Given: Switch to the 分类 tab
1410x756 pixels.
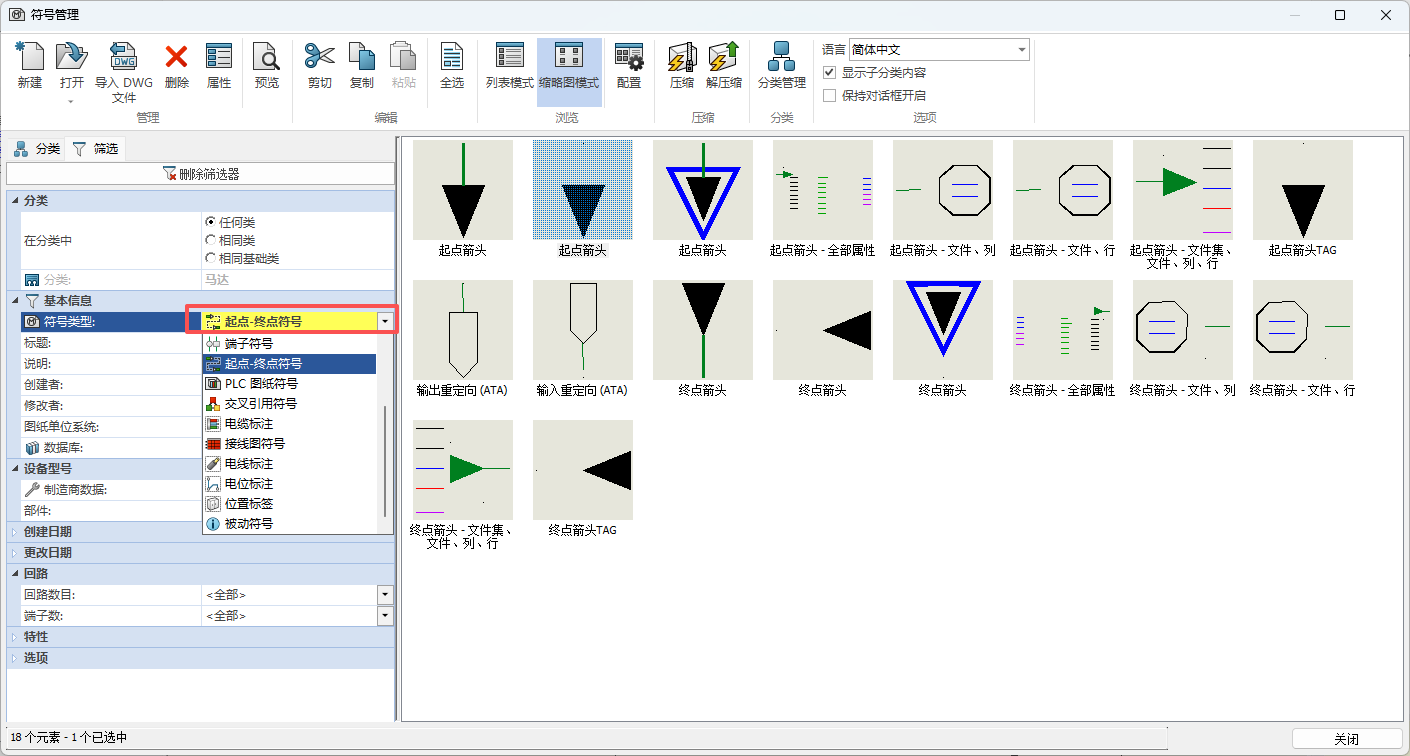Looking at the screenshot, I should [38, 149].
